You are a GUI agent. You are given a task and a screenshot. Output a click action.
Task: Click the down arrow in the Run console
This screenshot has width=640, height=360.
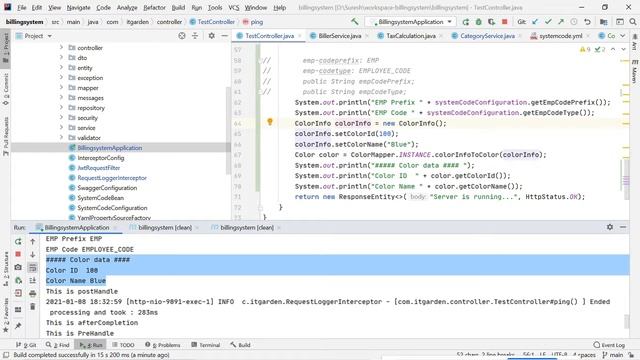click(x=33, y=254)
